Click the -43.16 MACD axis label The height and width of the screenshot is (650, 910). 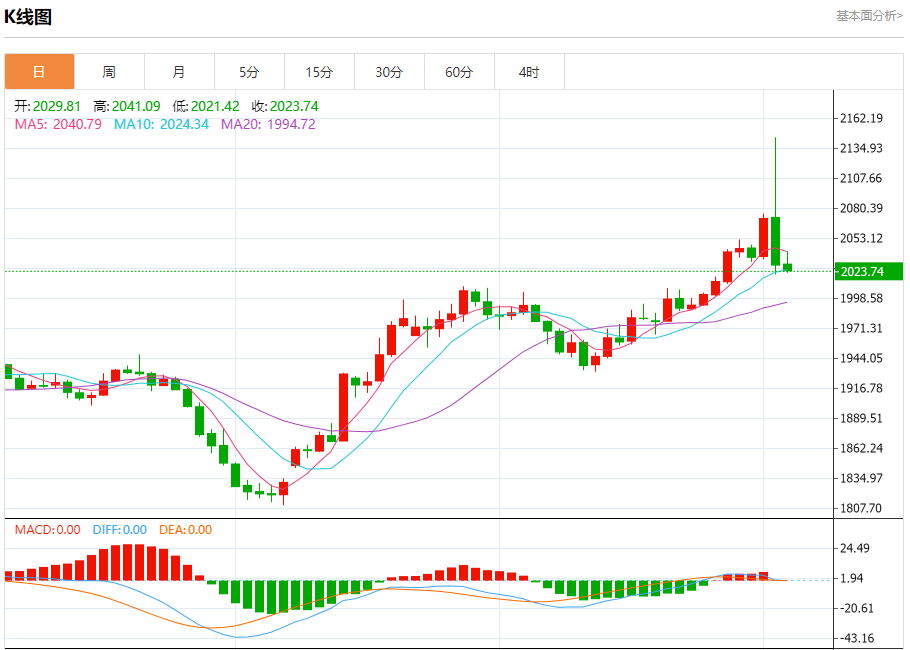[855, 638]
